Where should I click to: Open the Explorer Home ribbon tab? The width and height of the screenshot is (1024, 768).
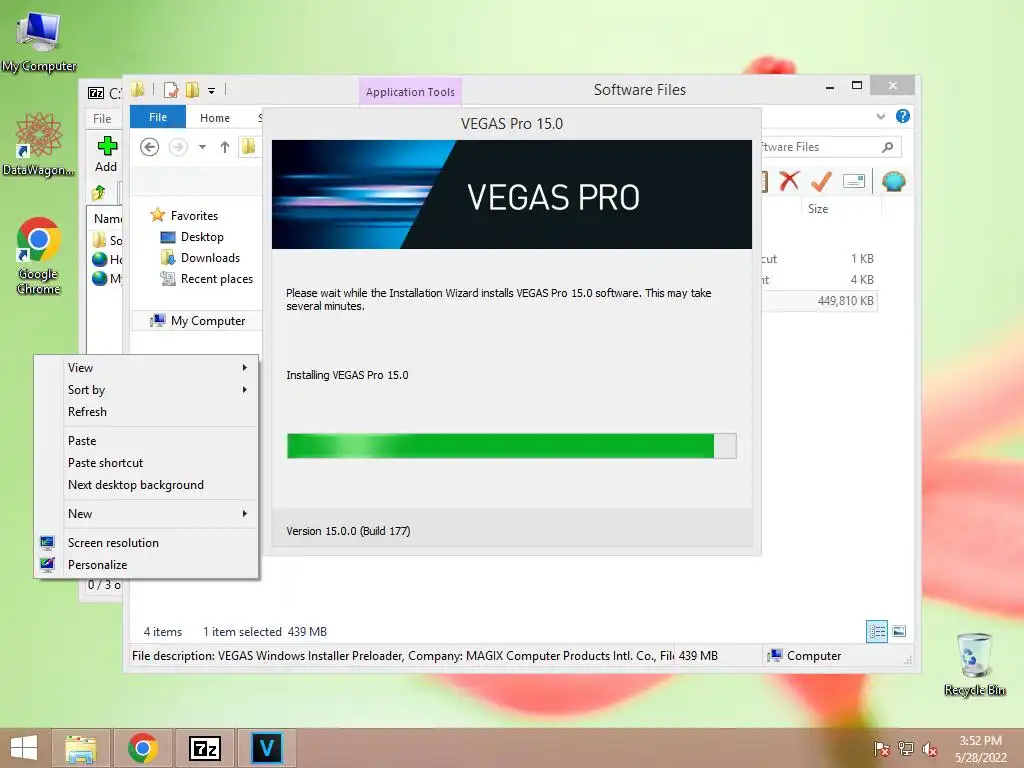coord(215,118)
